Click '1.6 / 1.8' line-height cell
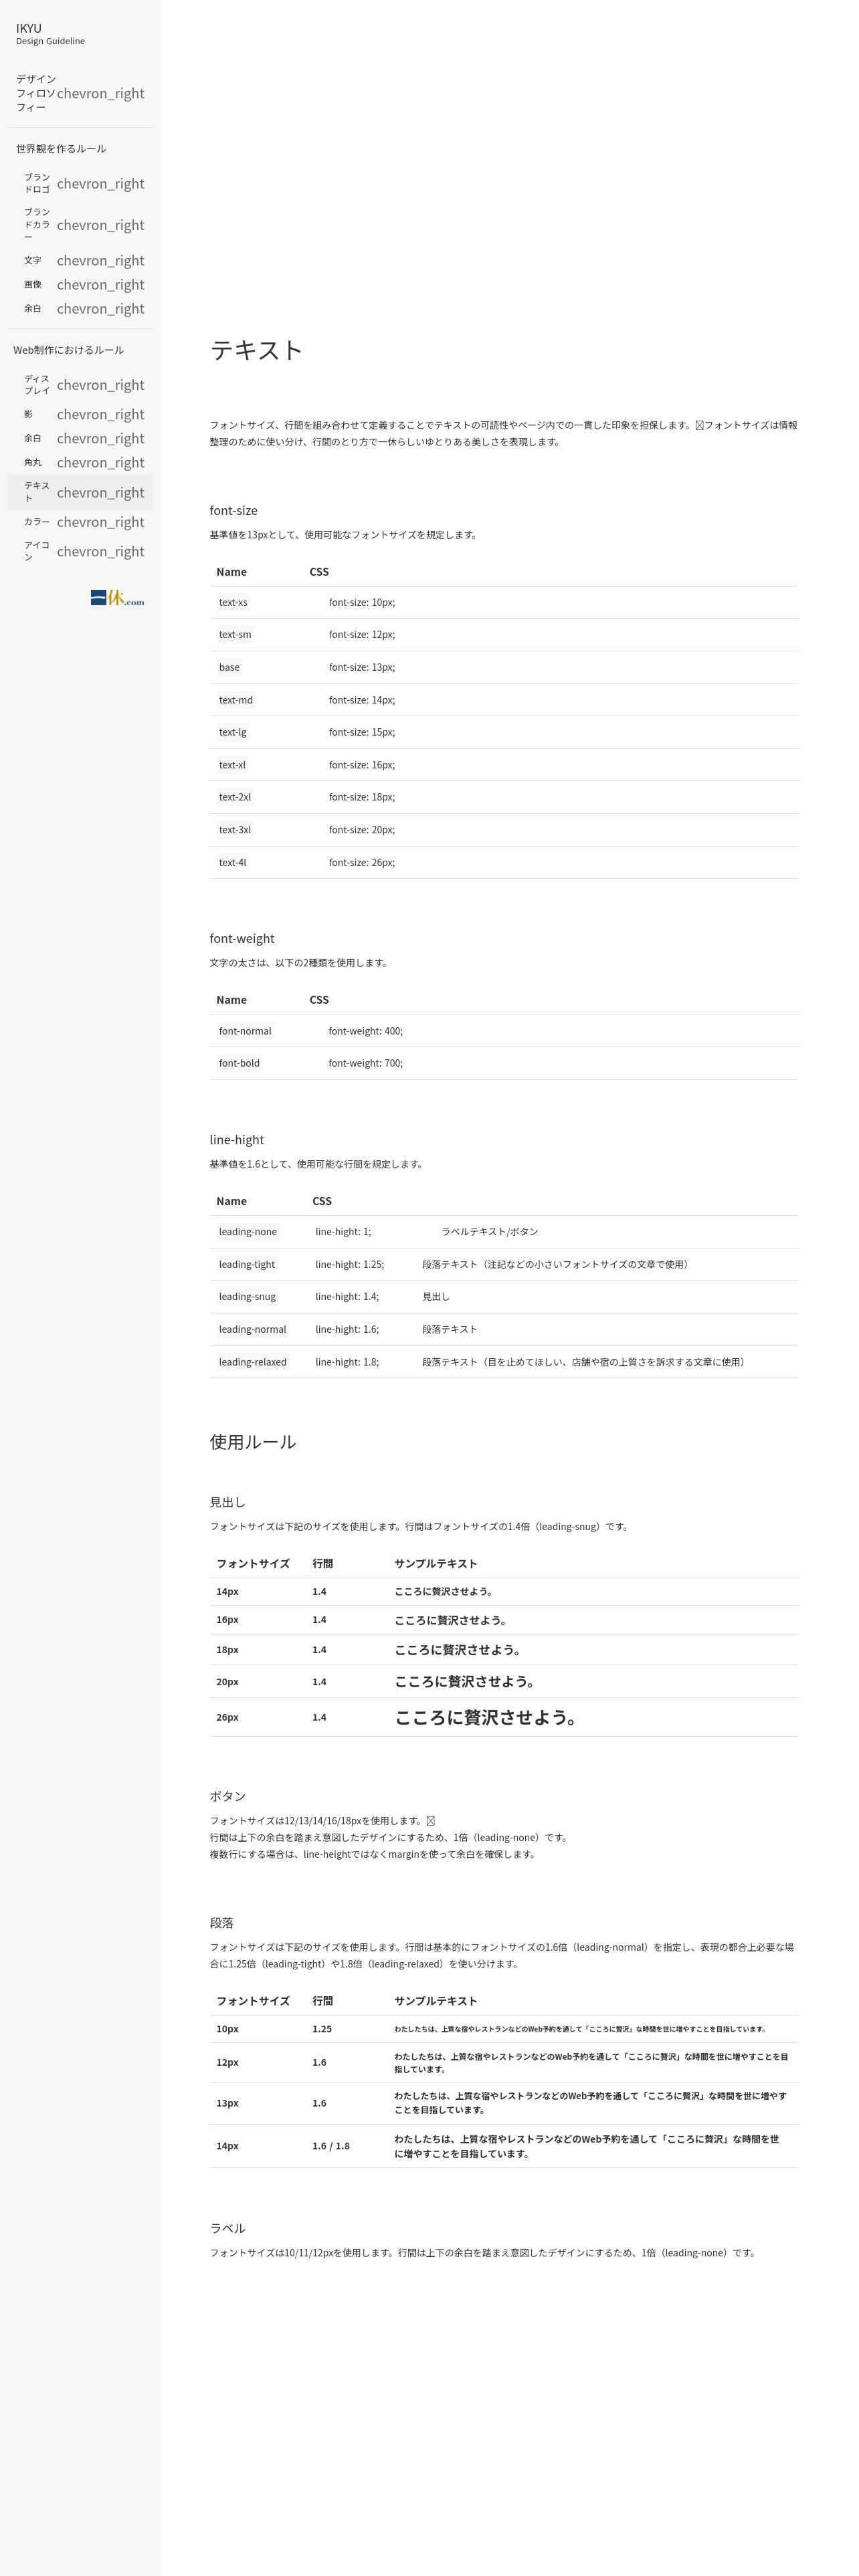Image resolution: width=859 pixels, height=2576 pixels. pos(331,2146)
